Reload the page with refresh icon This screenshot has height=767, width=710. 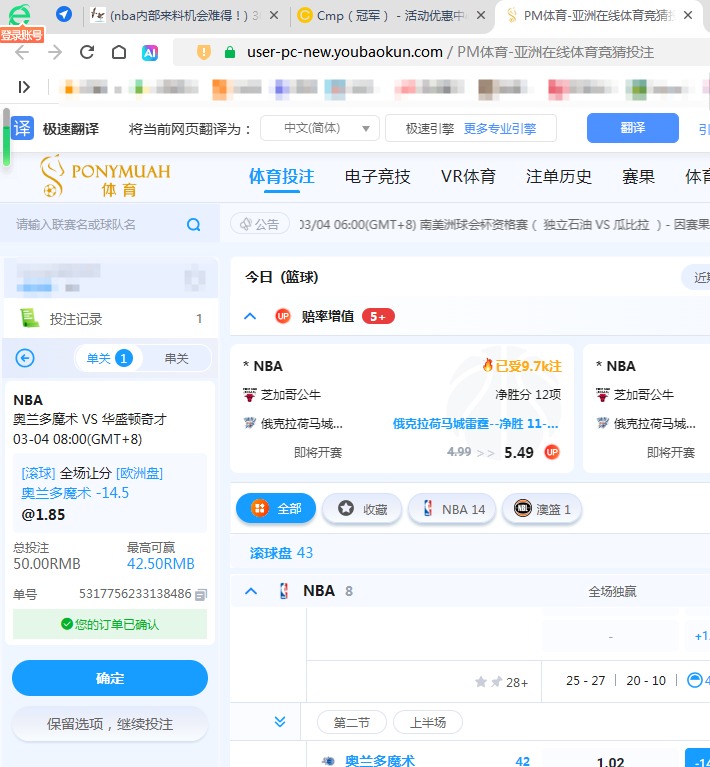[87, 52]
